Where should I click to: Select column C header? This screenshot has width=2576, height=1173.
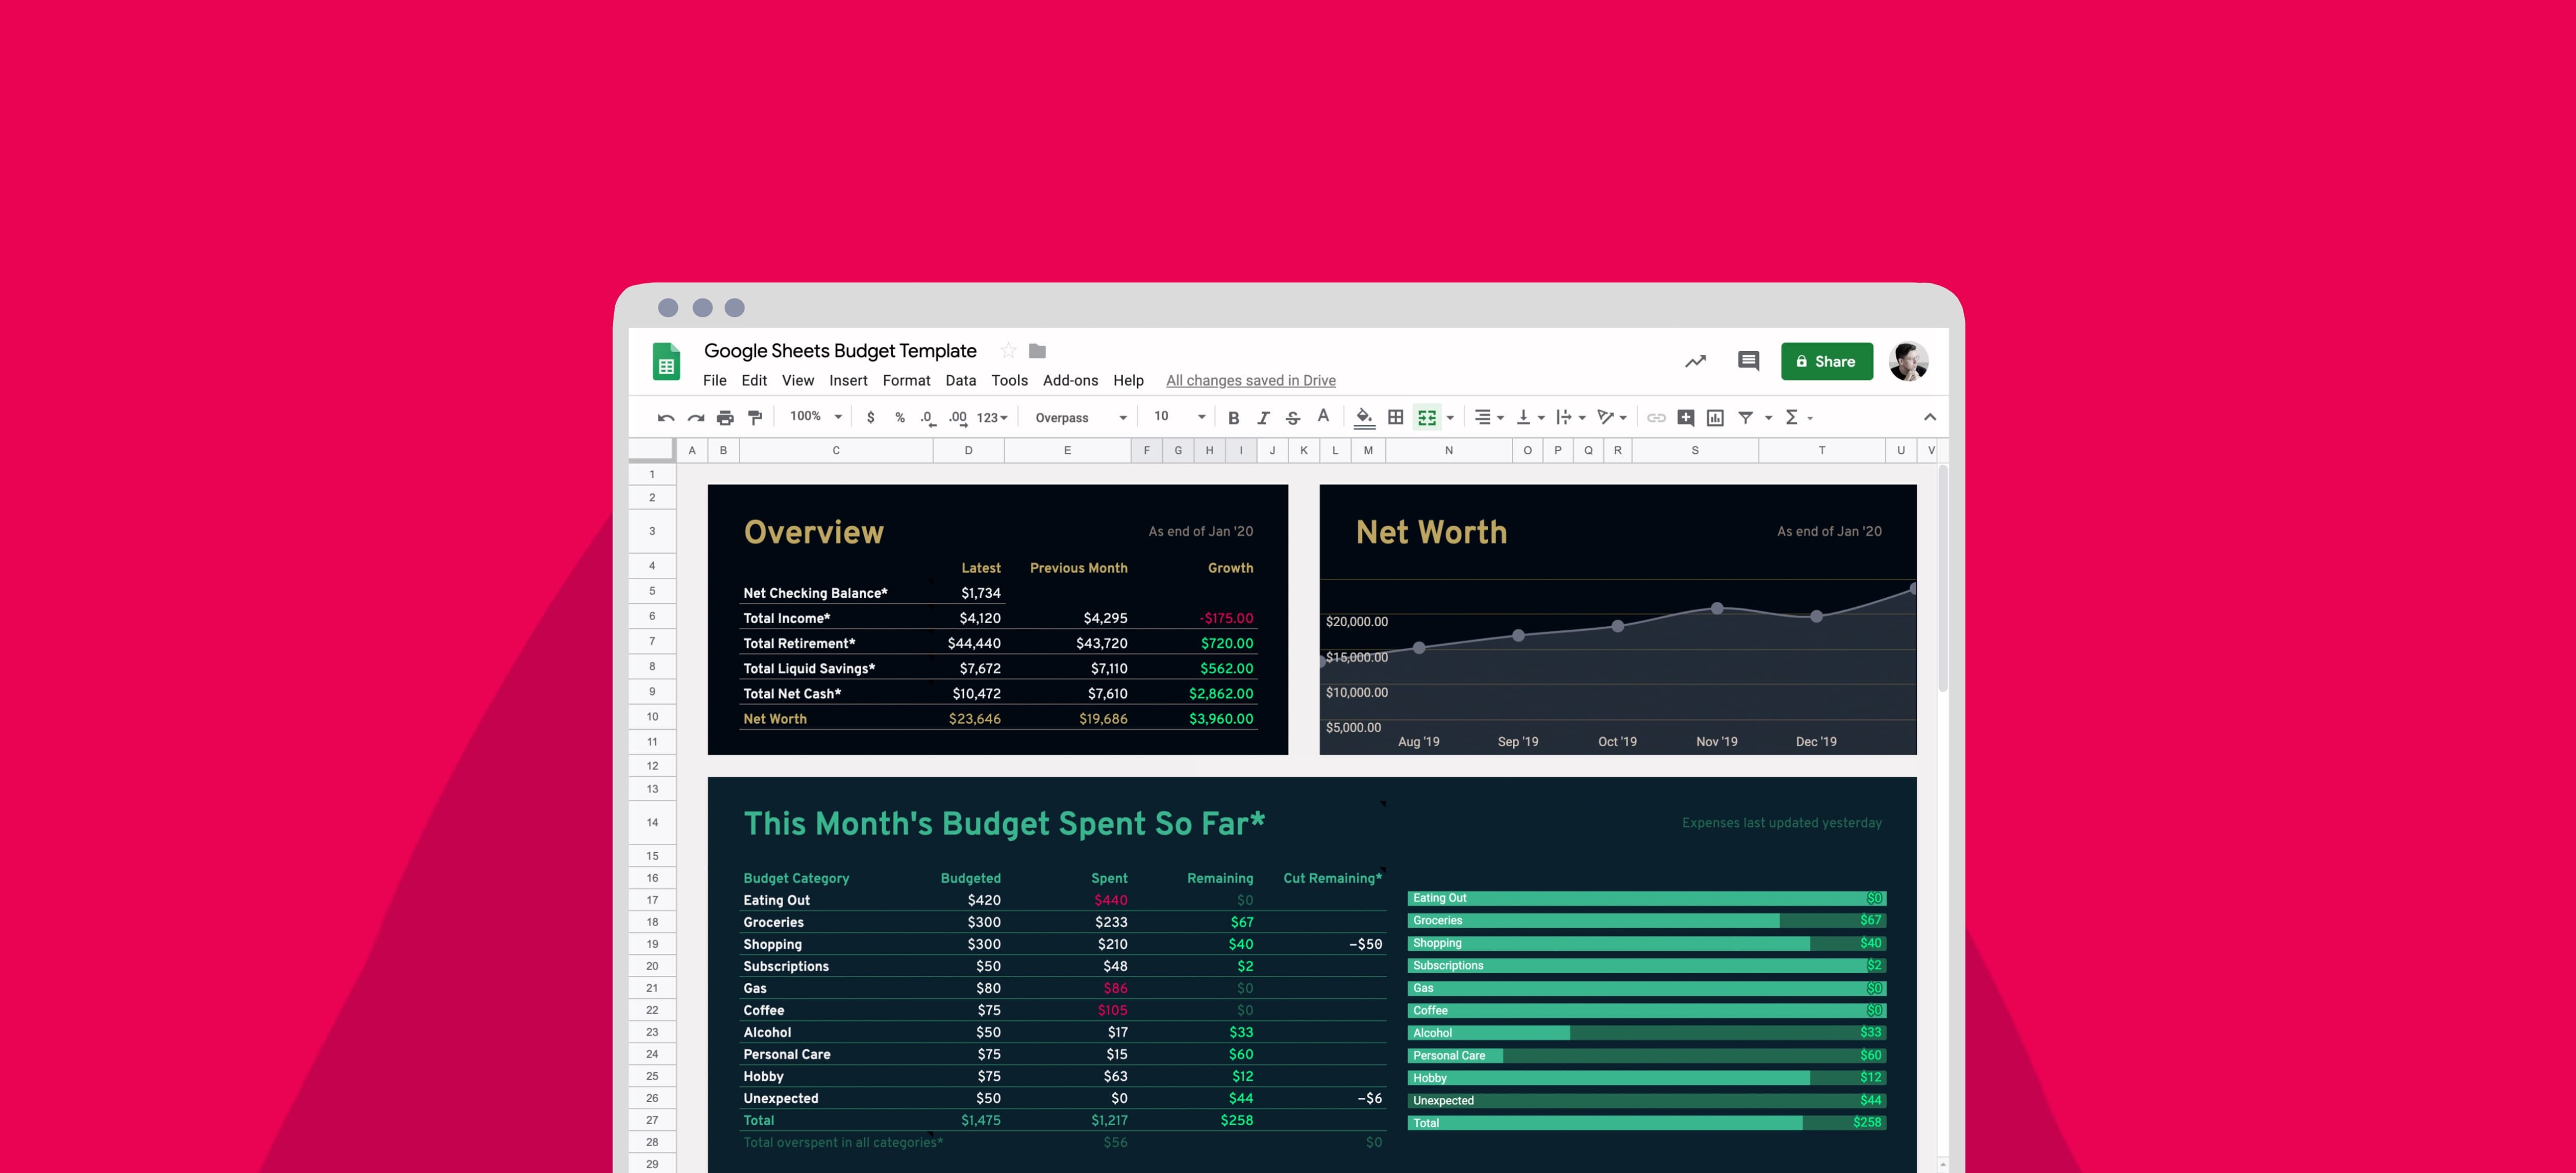[x=836, y=451]
